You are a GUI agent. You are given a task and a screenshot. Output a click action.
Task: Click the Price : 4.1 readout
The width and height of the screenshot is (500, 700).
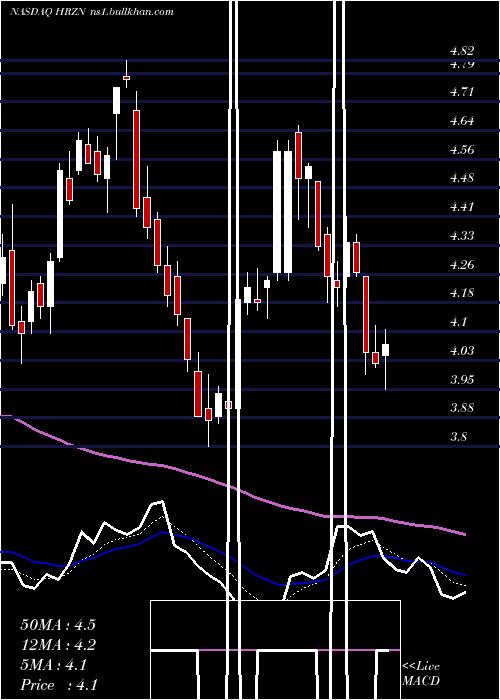click(59, 685)
